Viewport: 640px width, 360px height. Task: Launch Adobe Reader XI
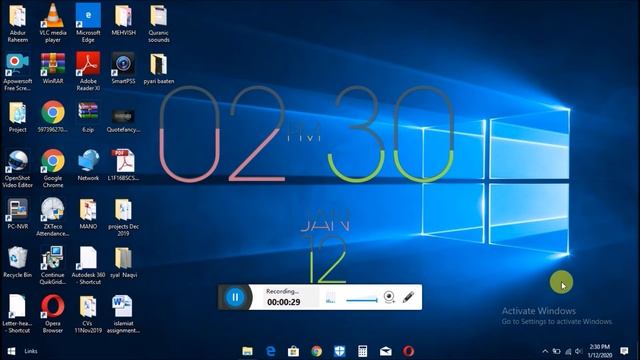88,72
